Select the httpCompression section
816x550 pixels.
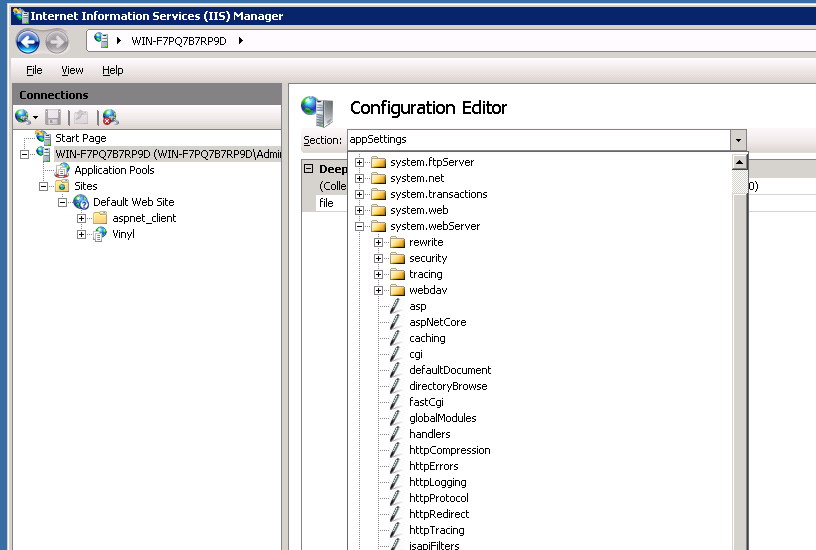450,450
